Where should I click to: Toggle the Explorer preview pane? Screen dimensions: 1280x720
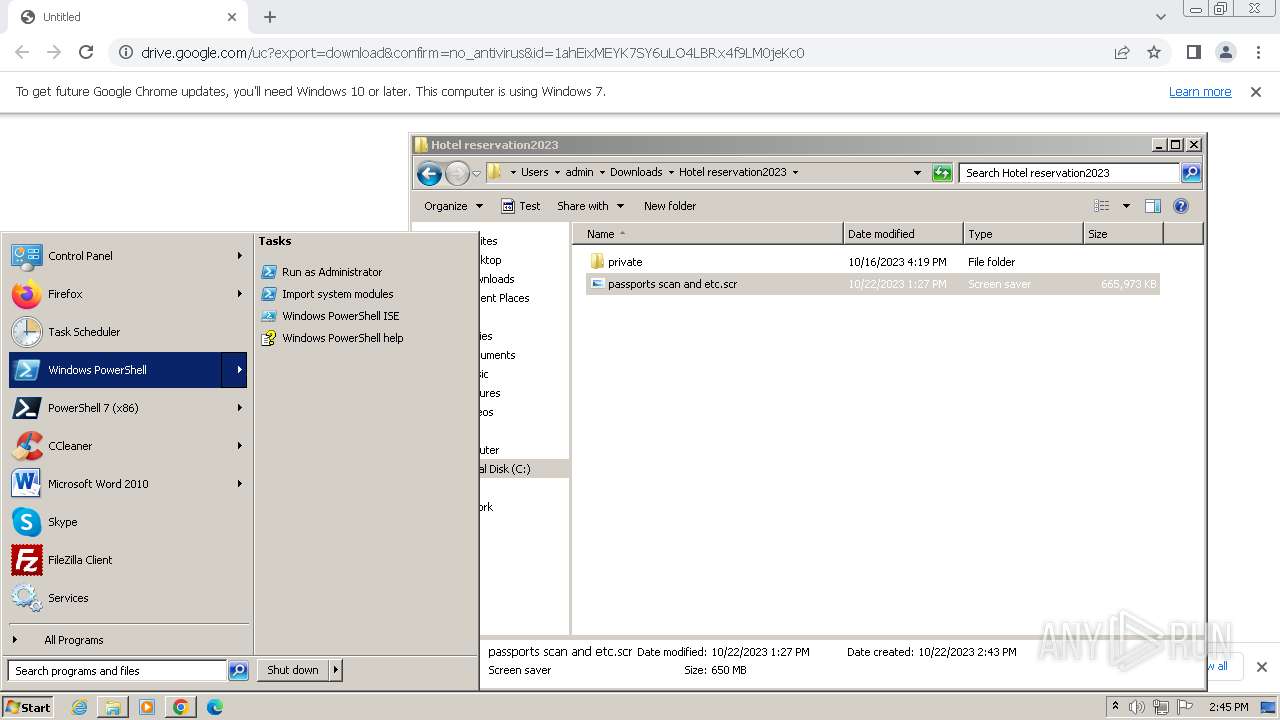pos(1153,206)
